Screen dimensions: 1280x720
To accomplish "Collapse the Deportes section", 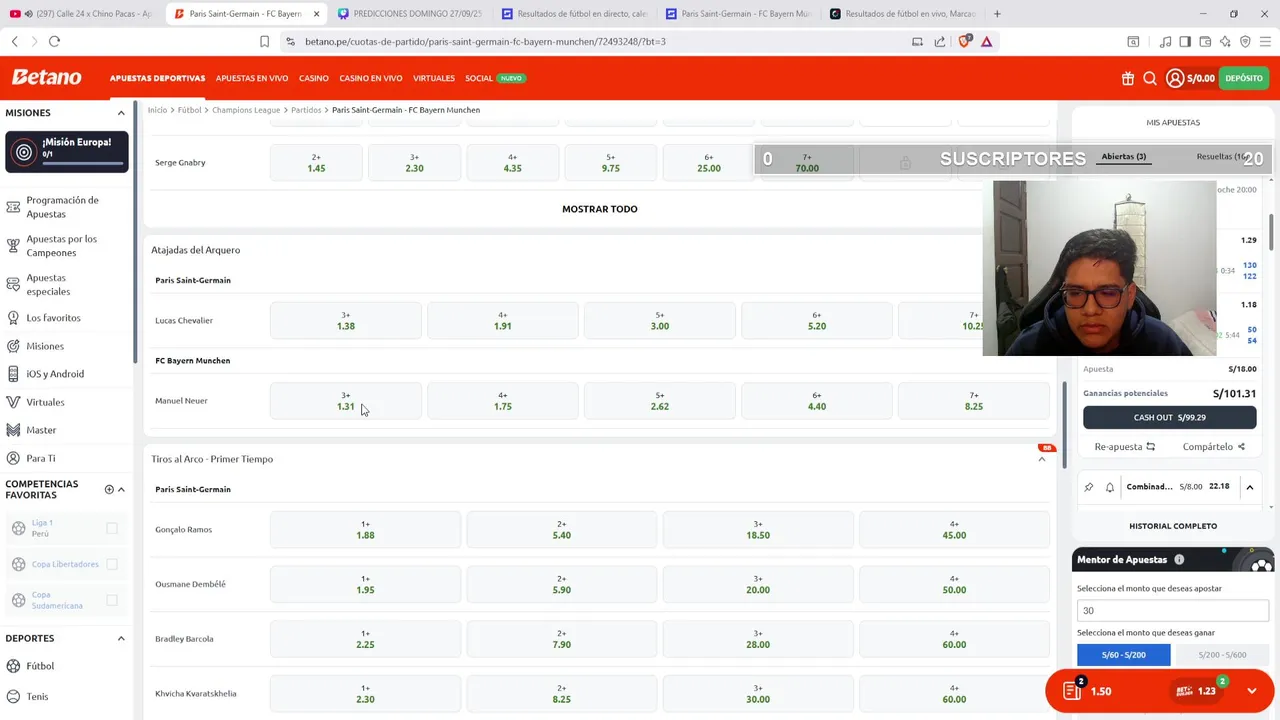I will click(x=121, y=638).
